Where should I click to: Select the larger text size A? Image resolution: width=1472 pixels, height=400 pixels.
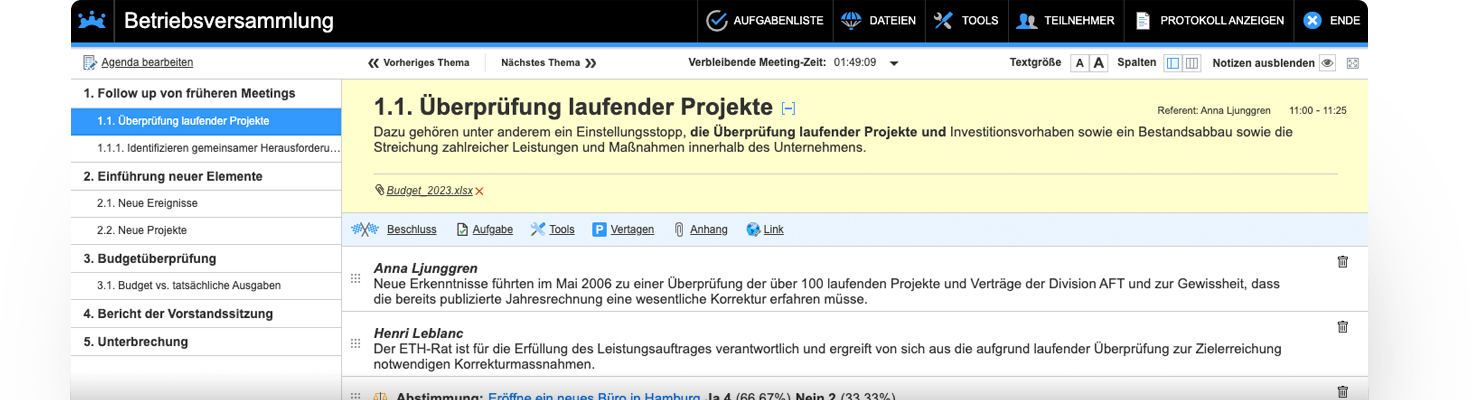click(1099, 63)
